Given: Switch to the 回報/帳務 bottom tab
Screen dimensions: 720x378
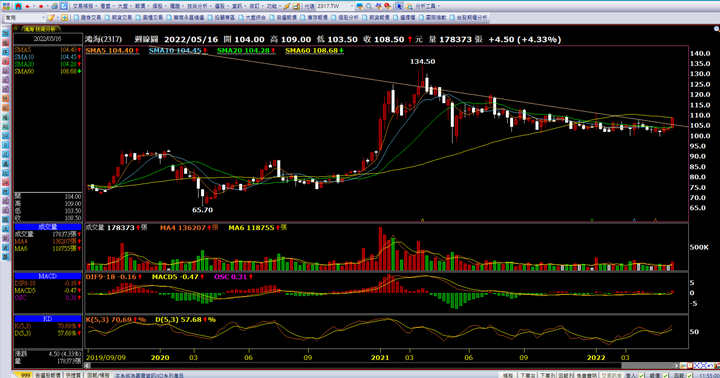Looking at the screenshot, I should coord(98,375).
